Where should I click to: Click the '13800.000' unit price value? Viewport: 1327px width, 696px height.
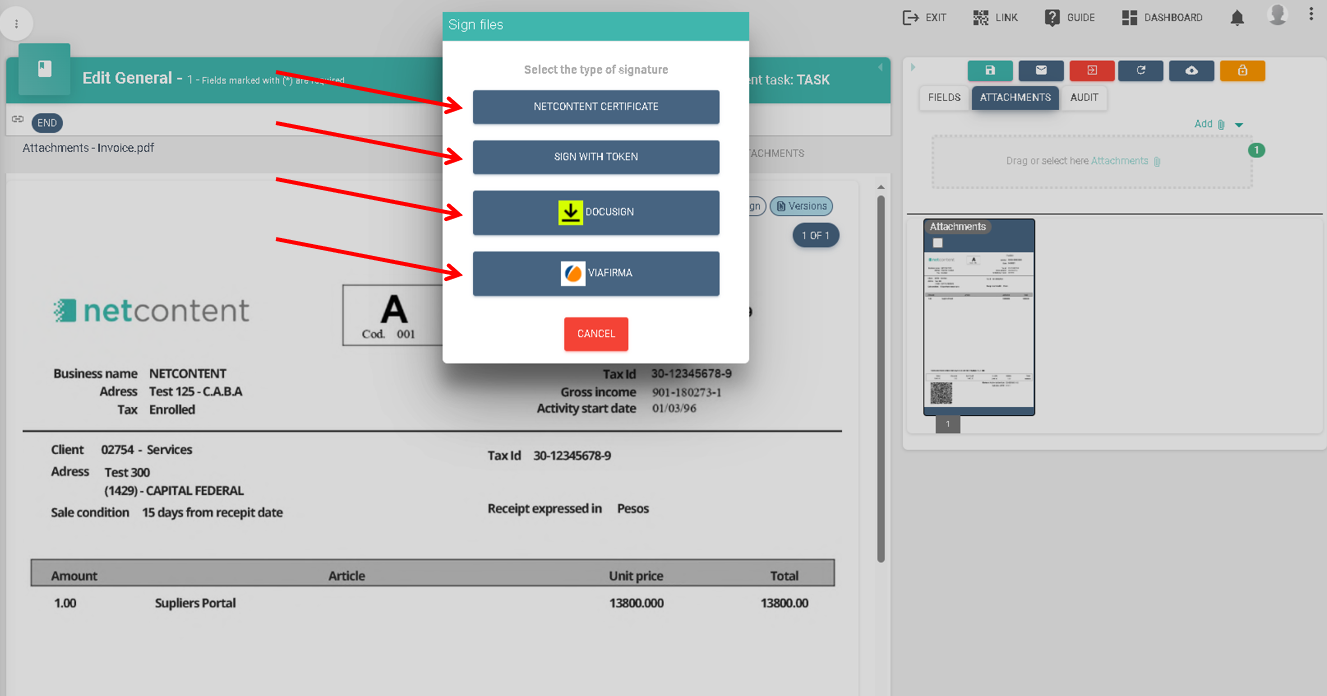[636, 603]
